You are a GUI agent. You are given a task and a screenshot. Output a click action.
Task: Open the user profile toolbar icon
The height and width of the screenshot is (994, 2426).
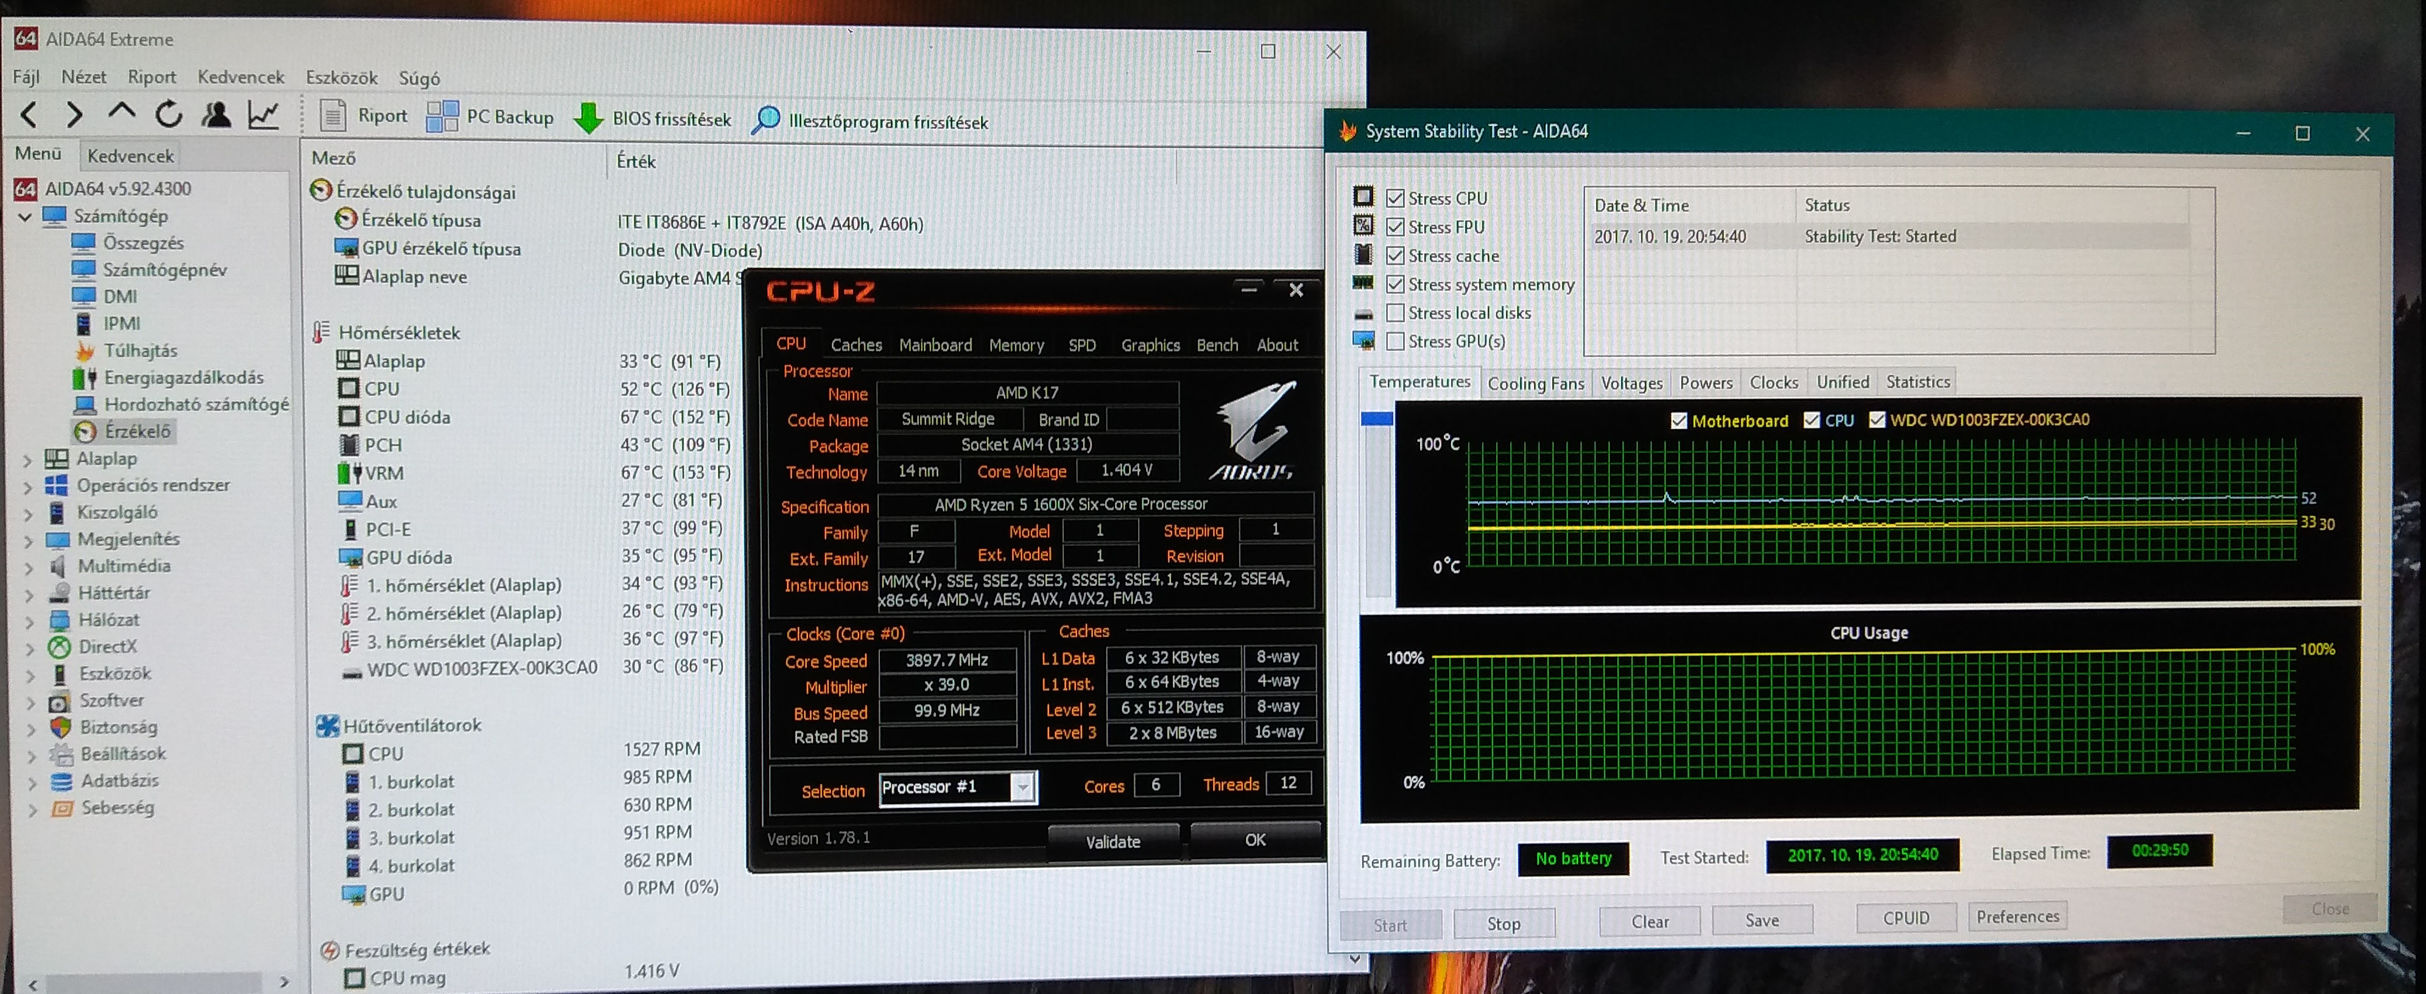(215, 114)
